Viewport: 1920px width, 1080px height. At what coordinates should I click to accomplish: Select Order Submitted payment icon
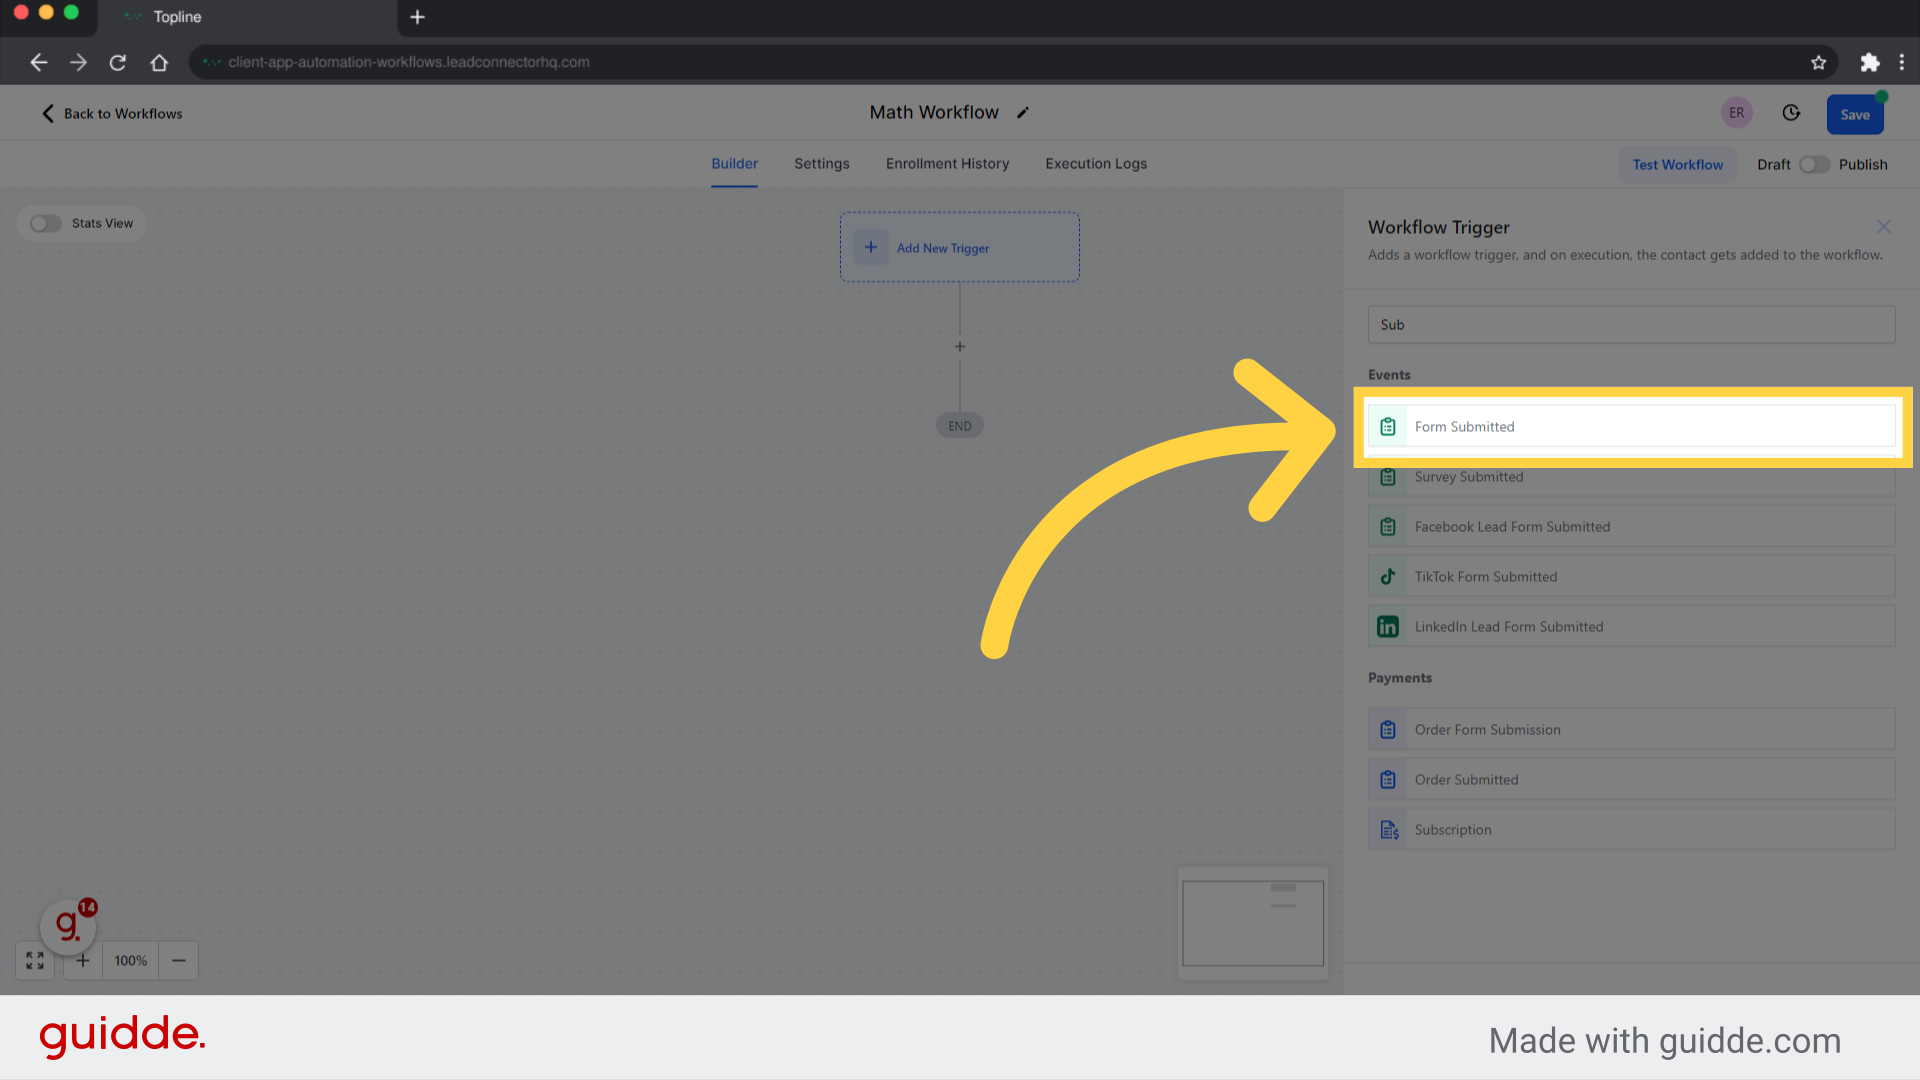1387,778
